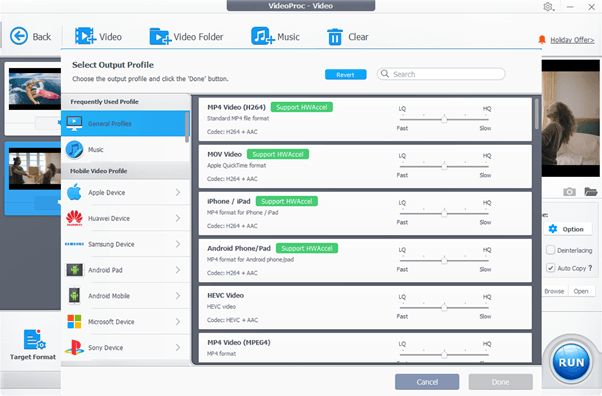Adjust iPhone / iPad quality slider
Viewport: 602px width, 396px height.
pos(444,213)
